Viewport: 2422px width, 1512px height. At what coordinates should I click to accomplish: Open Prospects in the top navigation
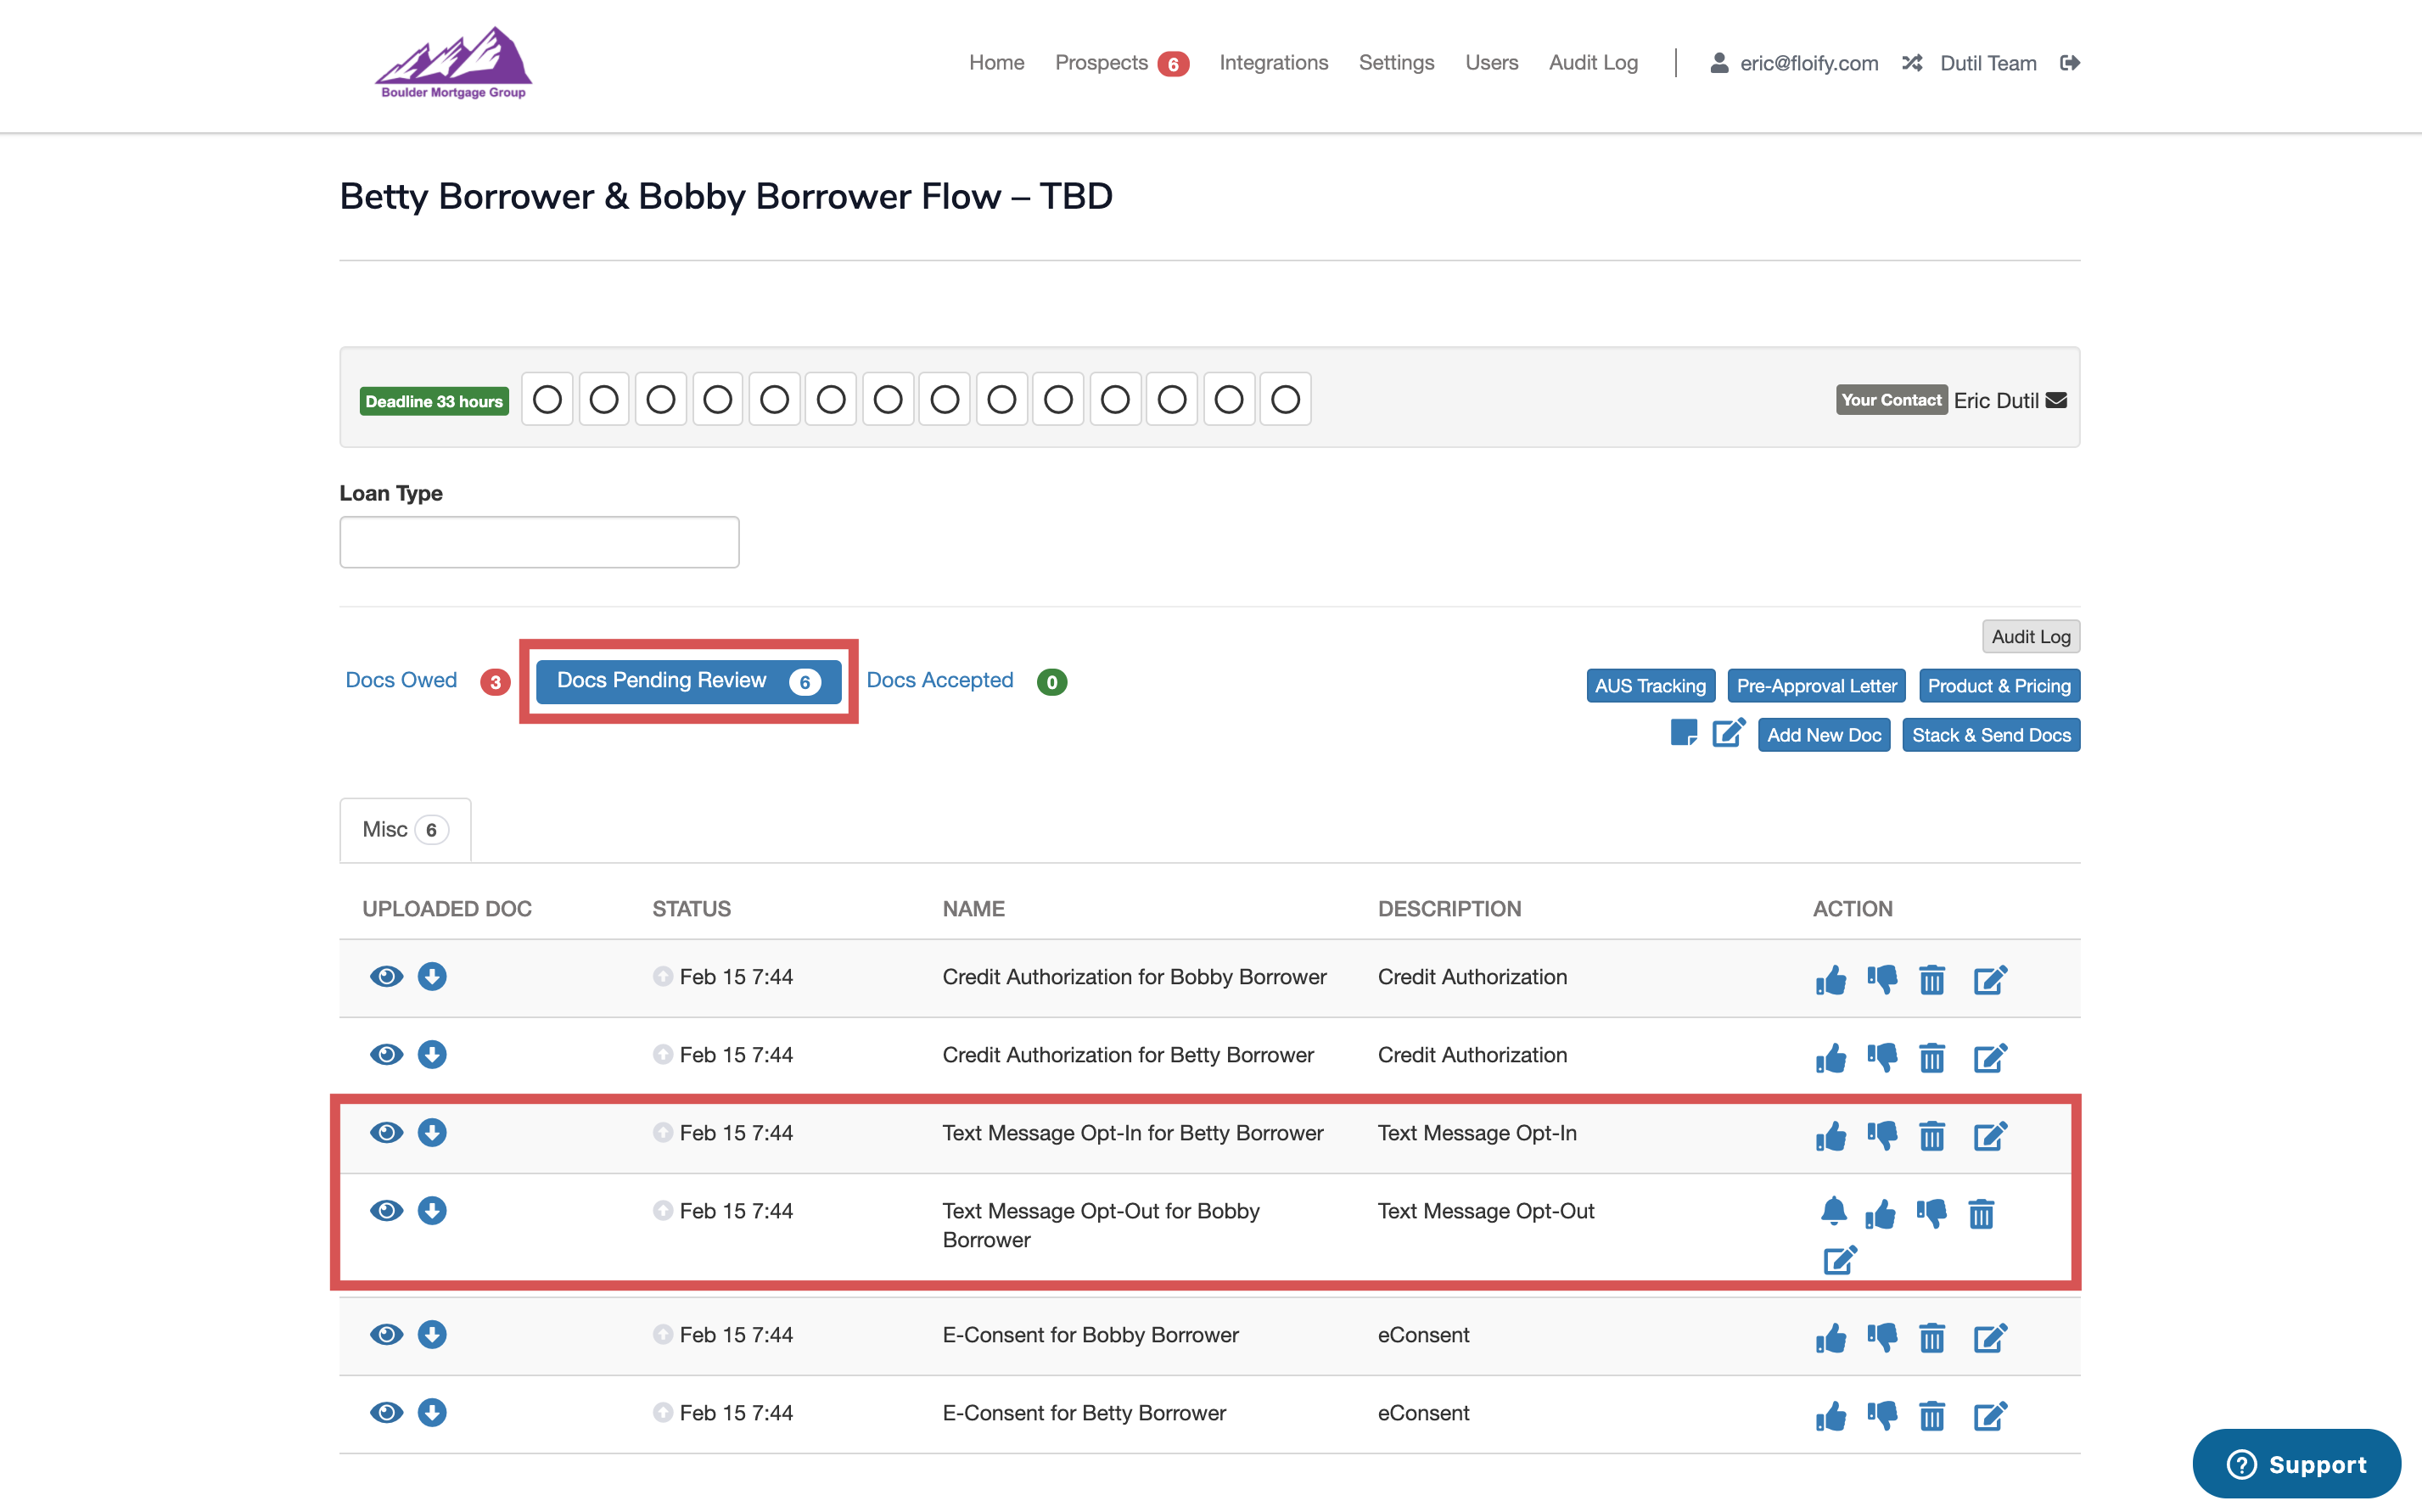click(1101, 63)
